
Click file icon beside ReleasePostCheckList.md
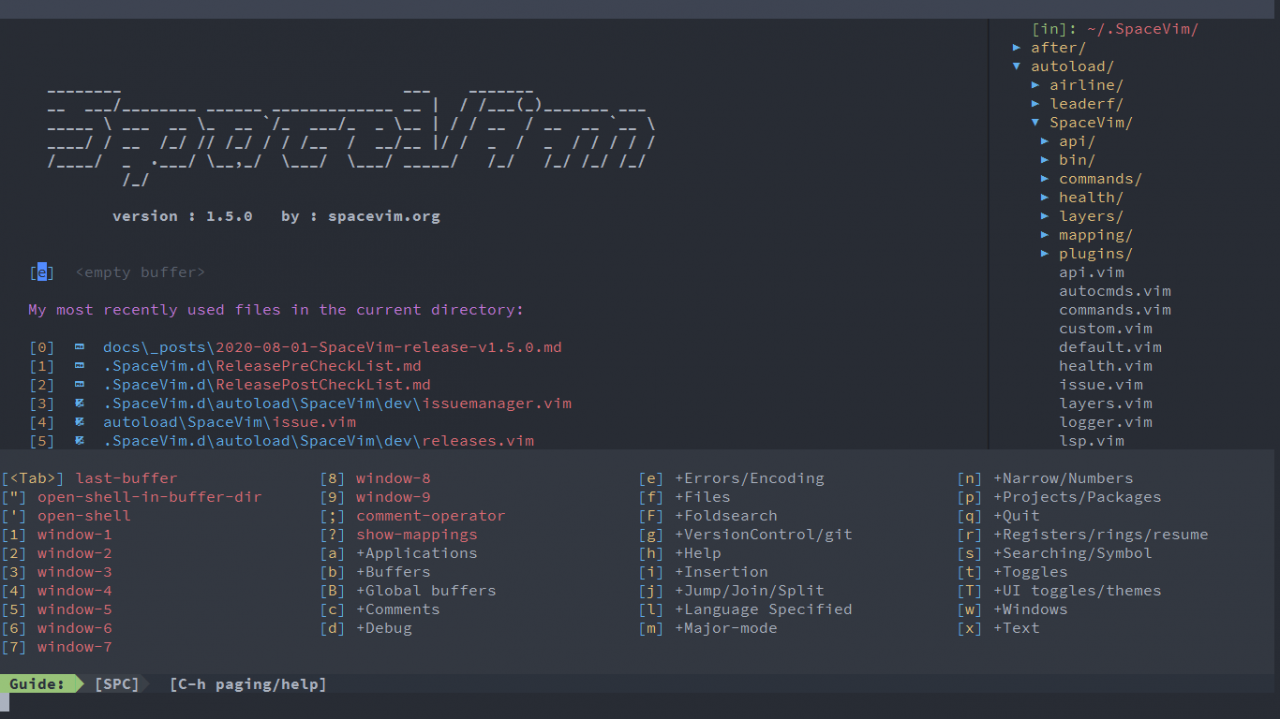(x=79, y=385)
